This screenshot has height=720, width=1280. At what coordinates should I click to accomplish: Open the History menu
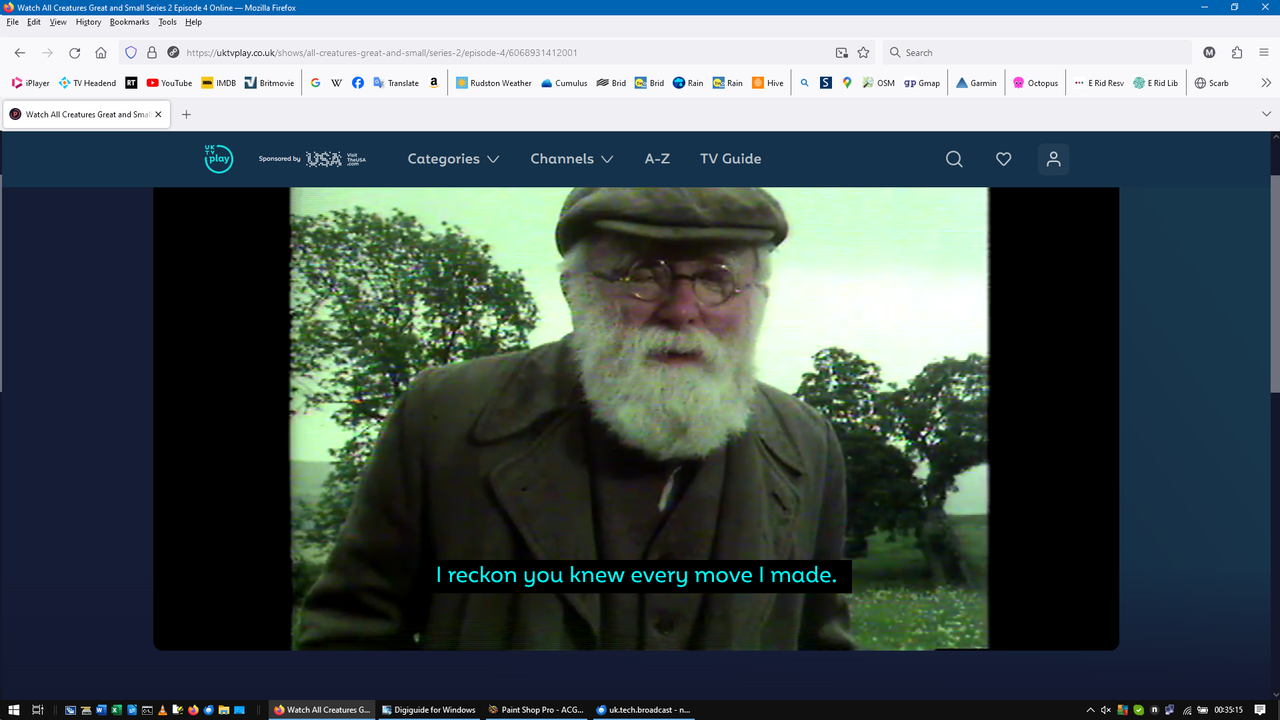pos(88,22)
